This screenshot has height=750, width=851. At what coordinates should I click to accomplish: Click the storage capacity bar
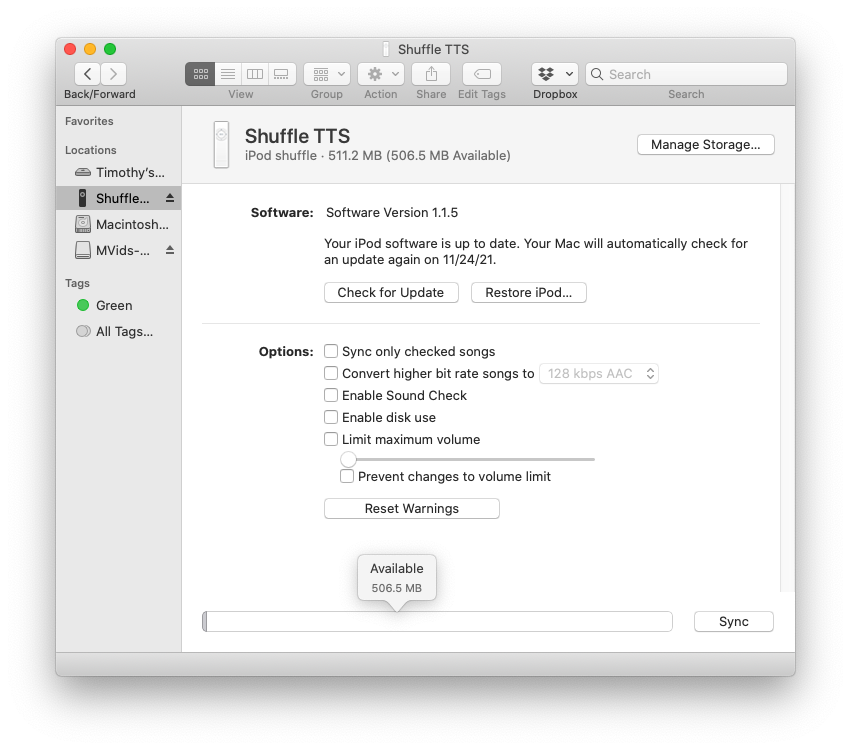click(437, 621)
